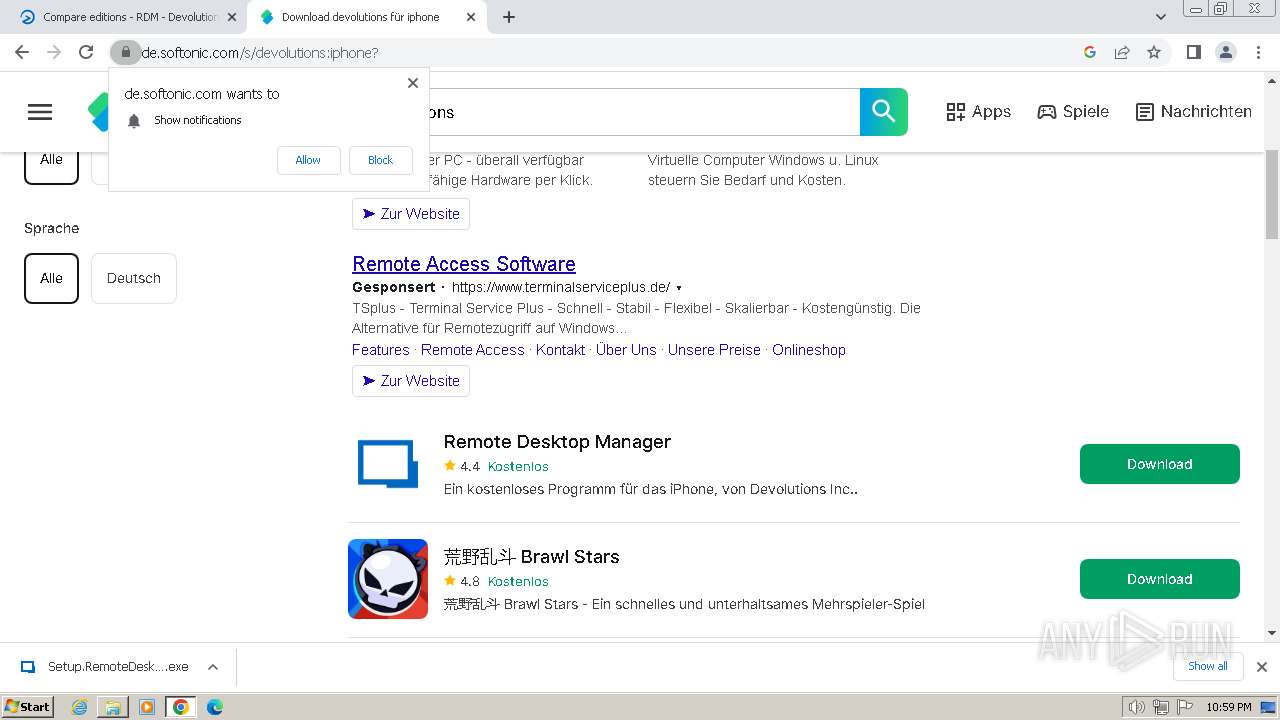Click the green search magnifier button
The width and height of the screenshot is (1280, 720).
tap(884, 112)
